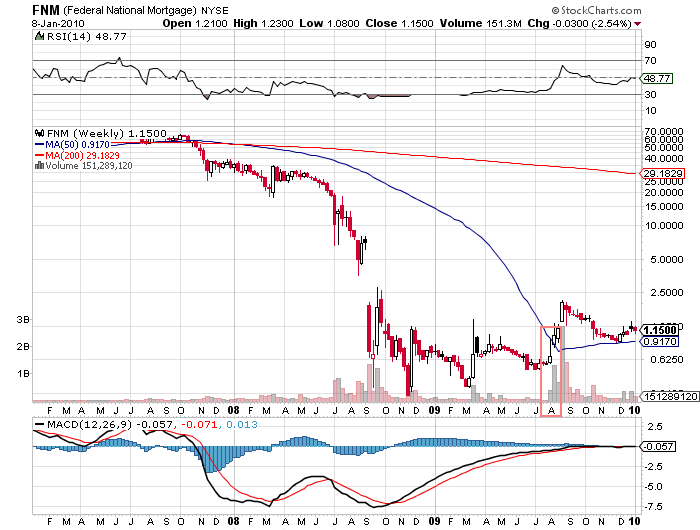The width and height of the screenshot is (700, 530).
Task: Click the Low 1.0800 value
Action: 329,23
